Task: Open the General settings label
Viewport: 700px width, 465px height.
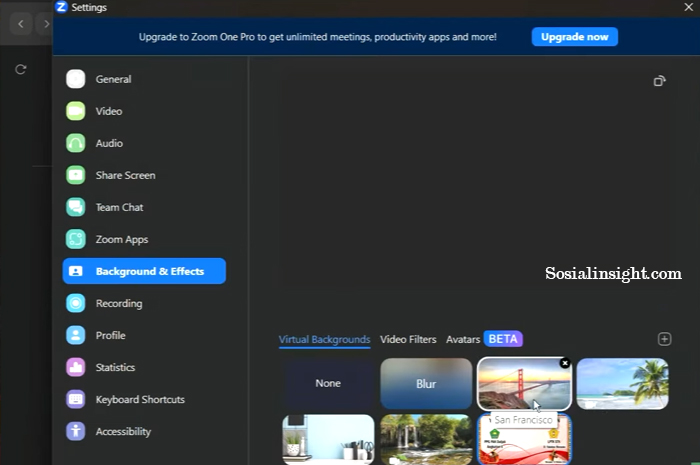Action: pos(113,79)
